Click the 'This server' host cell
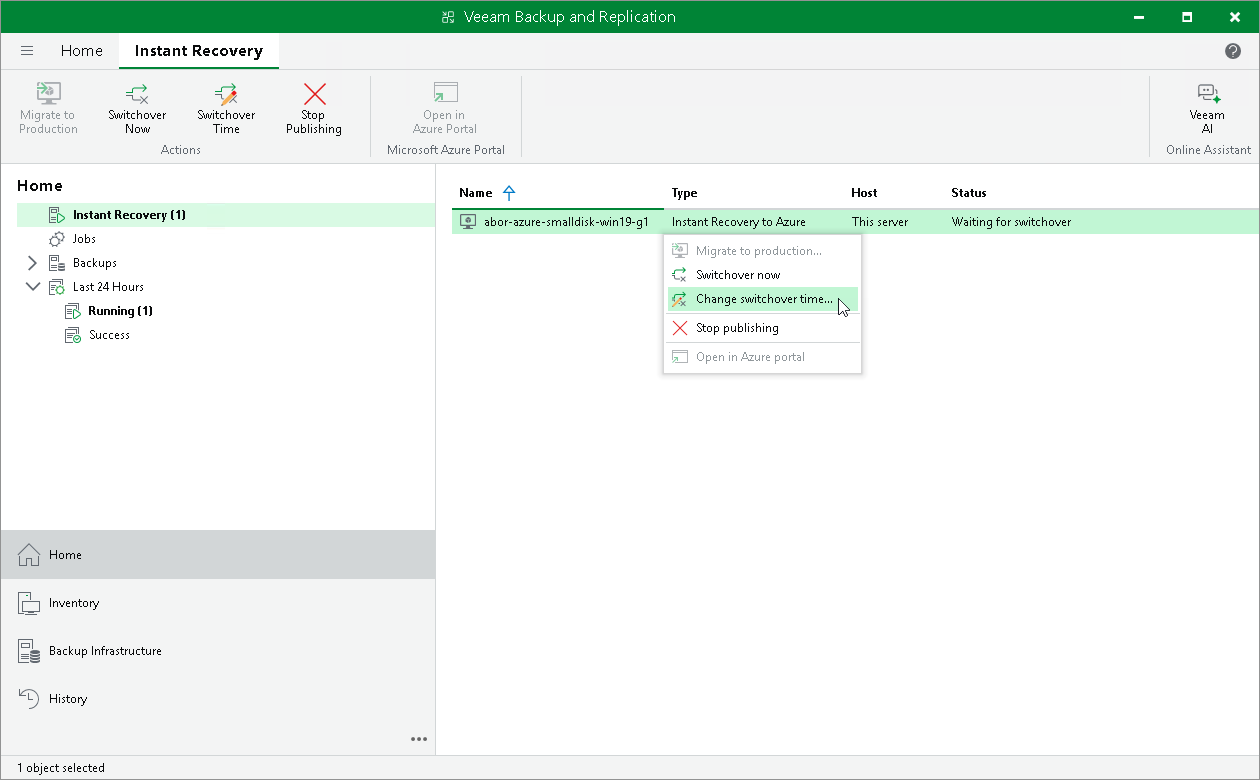 (x=880, y=222)
